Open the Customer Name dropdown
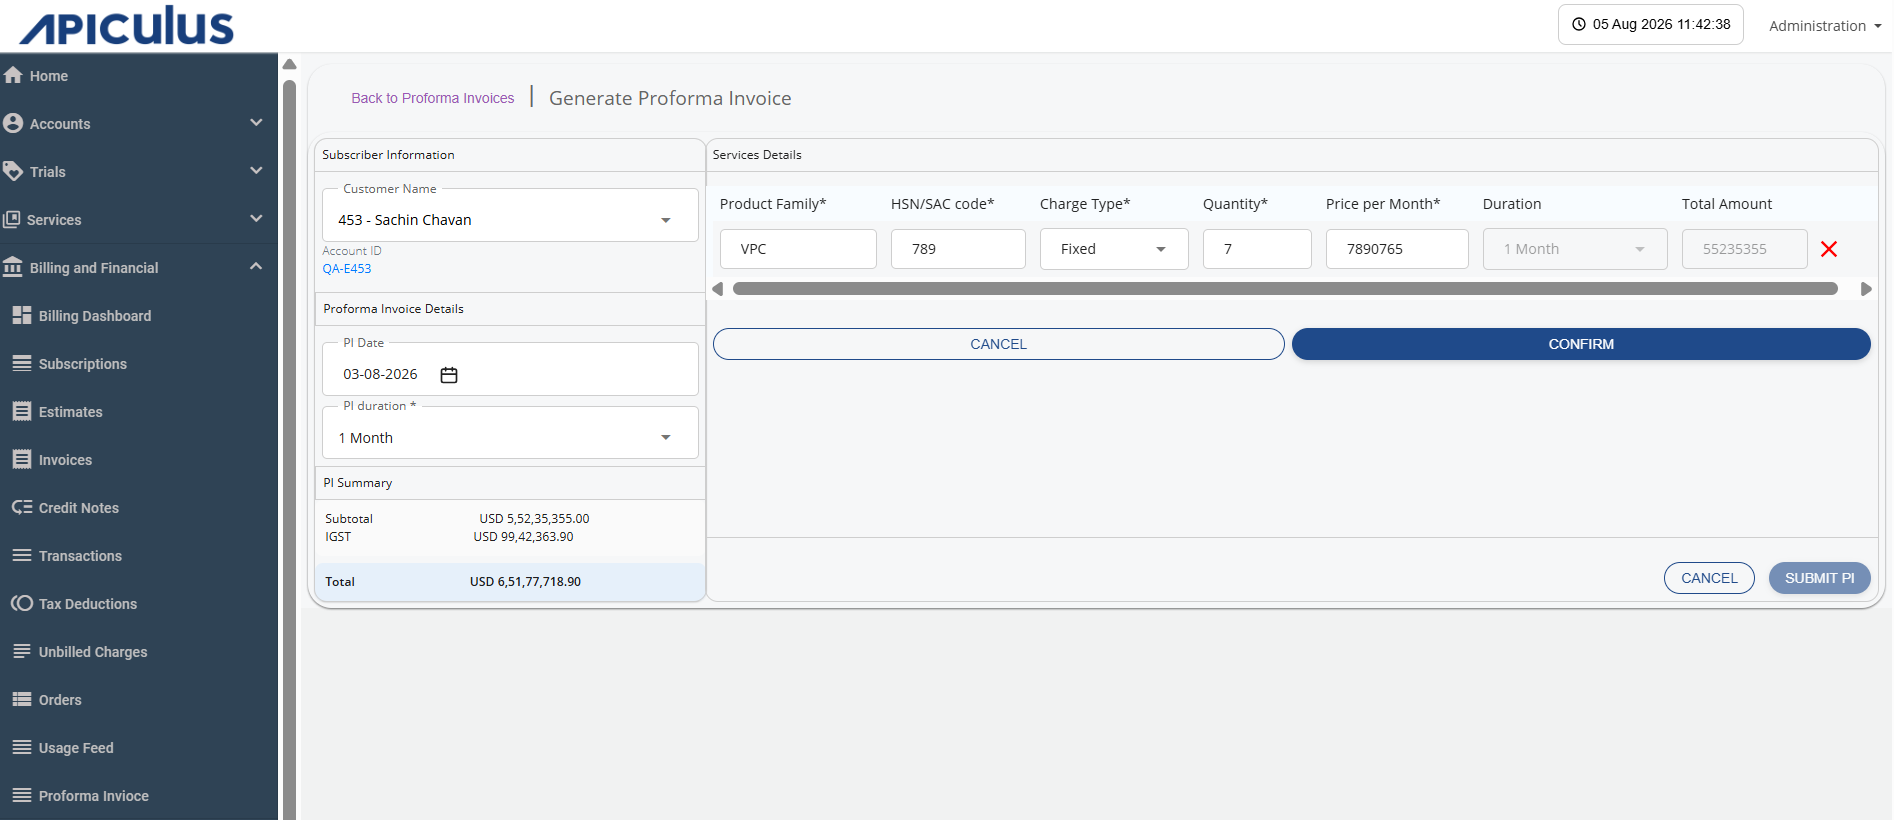 pyautogui.click(x=666, y=220)
